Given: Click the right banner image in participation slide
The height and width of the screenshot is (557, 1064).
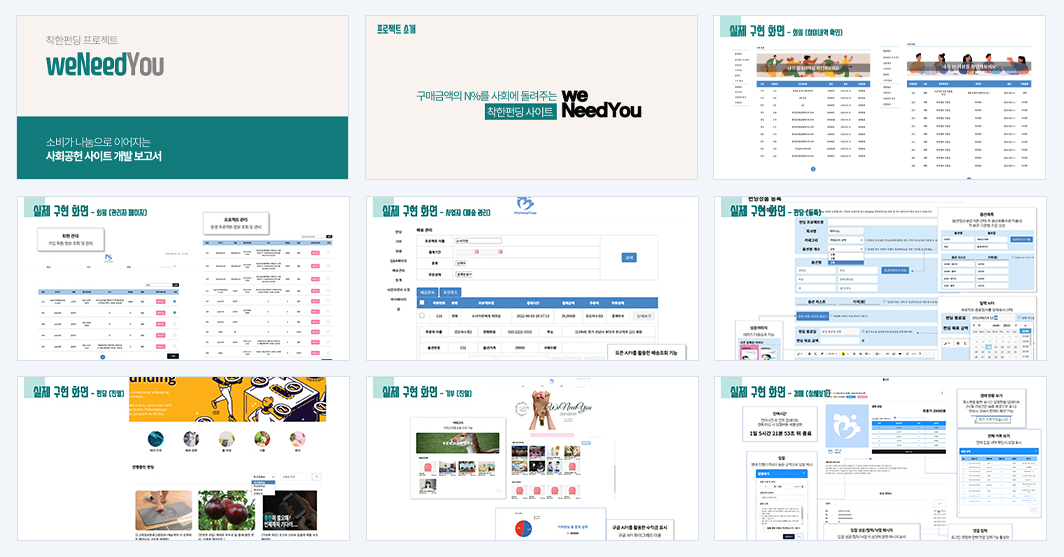Looking at the screenshot, I should pos(969,66).
